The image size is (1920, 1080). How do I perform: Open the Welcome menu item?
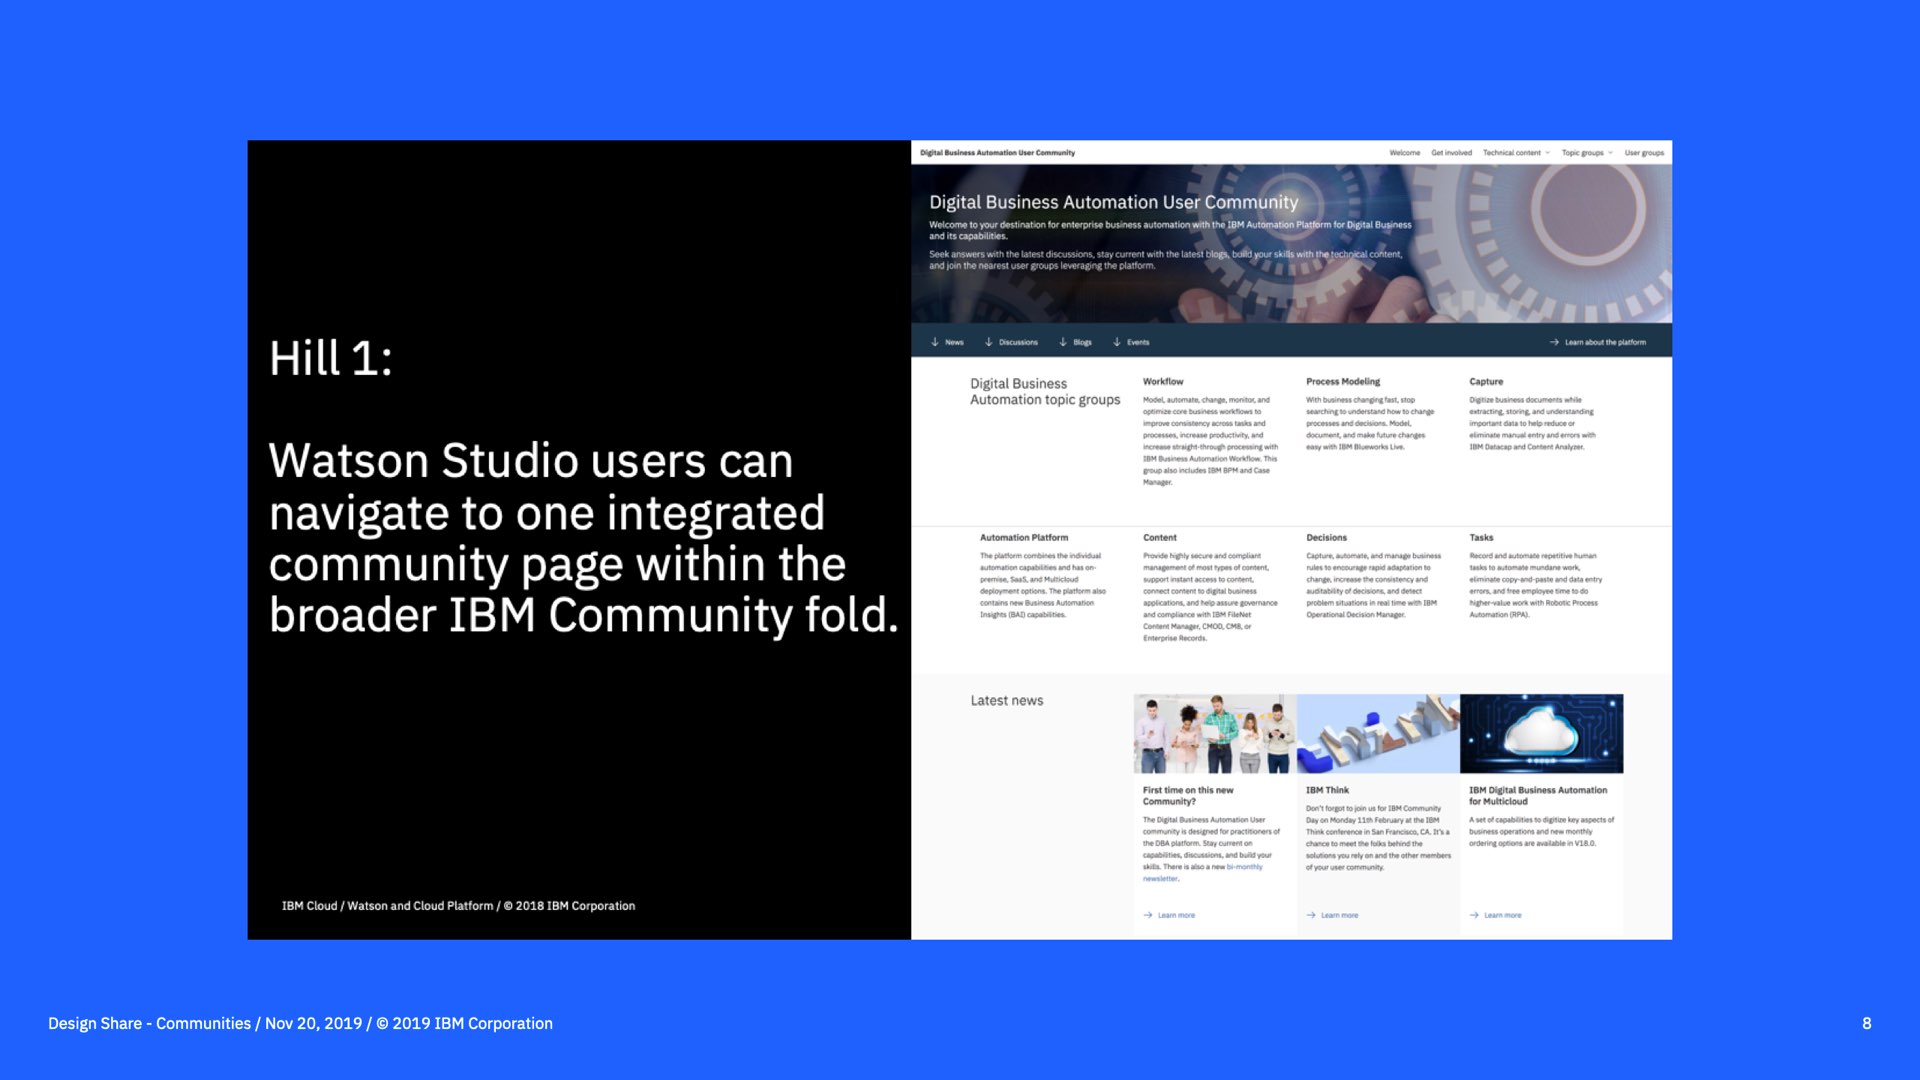(1404, 153)
